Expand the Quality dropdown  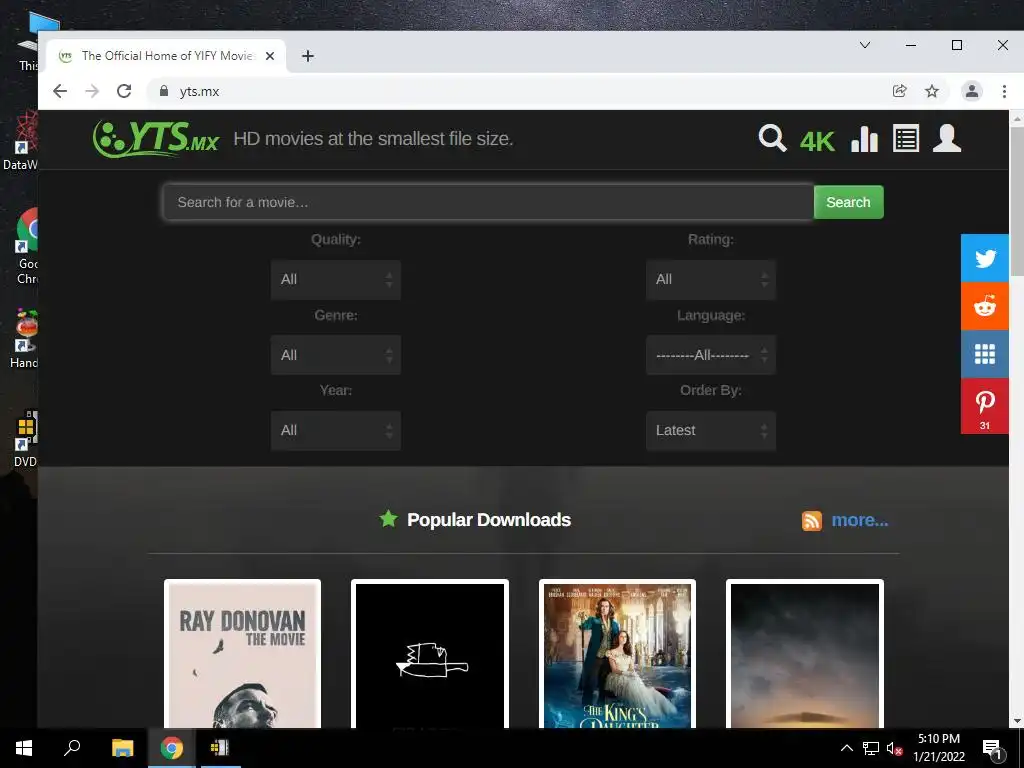(336, 280)
